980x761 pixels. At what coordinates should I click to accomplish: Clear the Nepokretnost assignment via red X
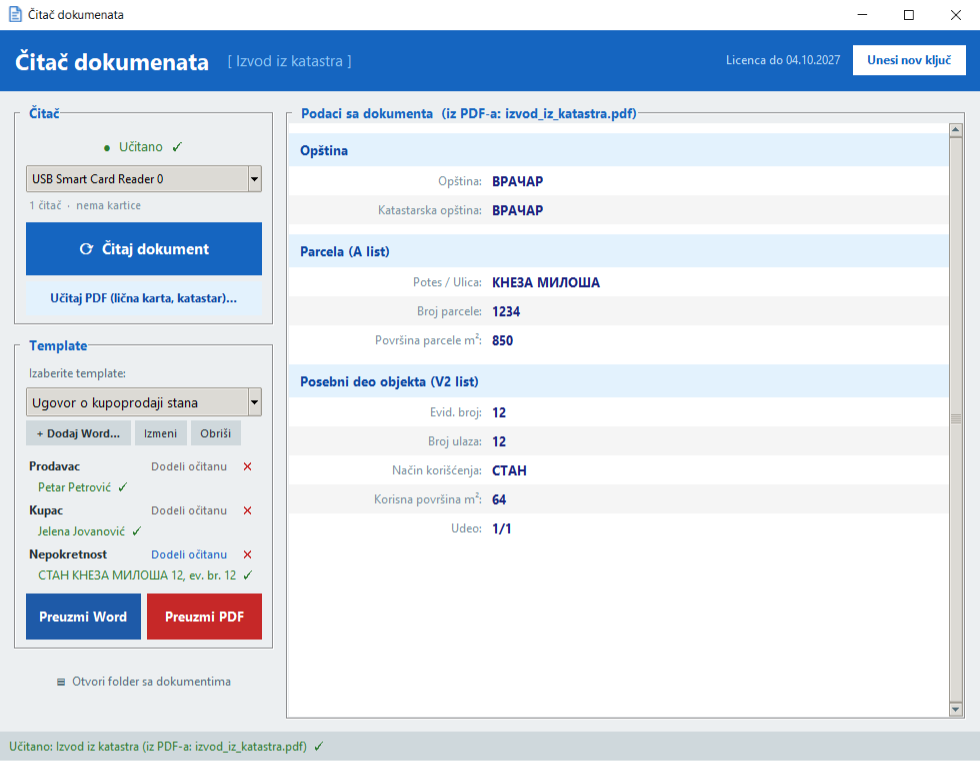(x=248, y=555)
